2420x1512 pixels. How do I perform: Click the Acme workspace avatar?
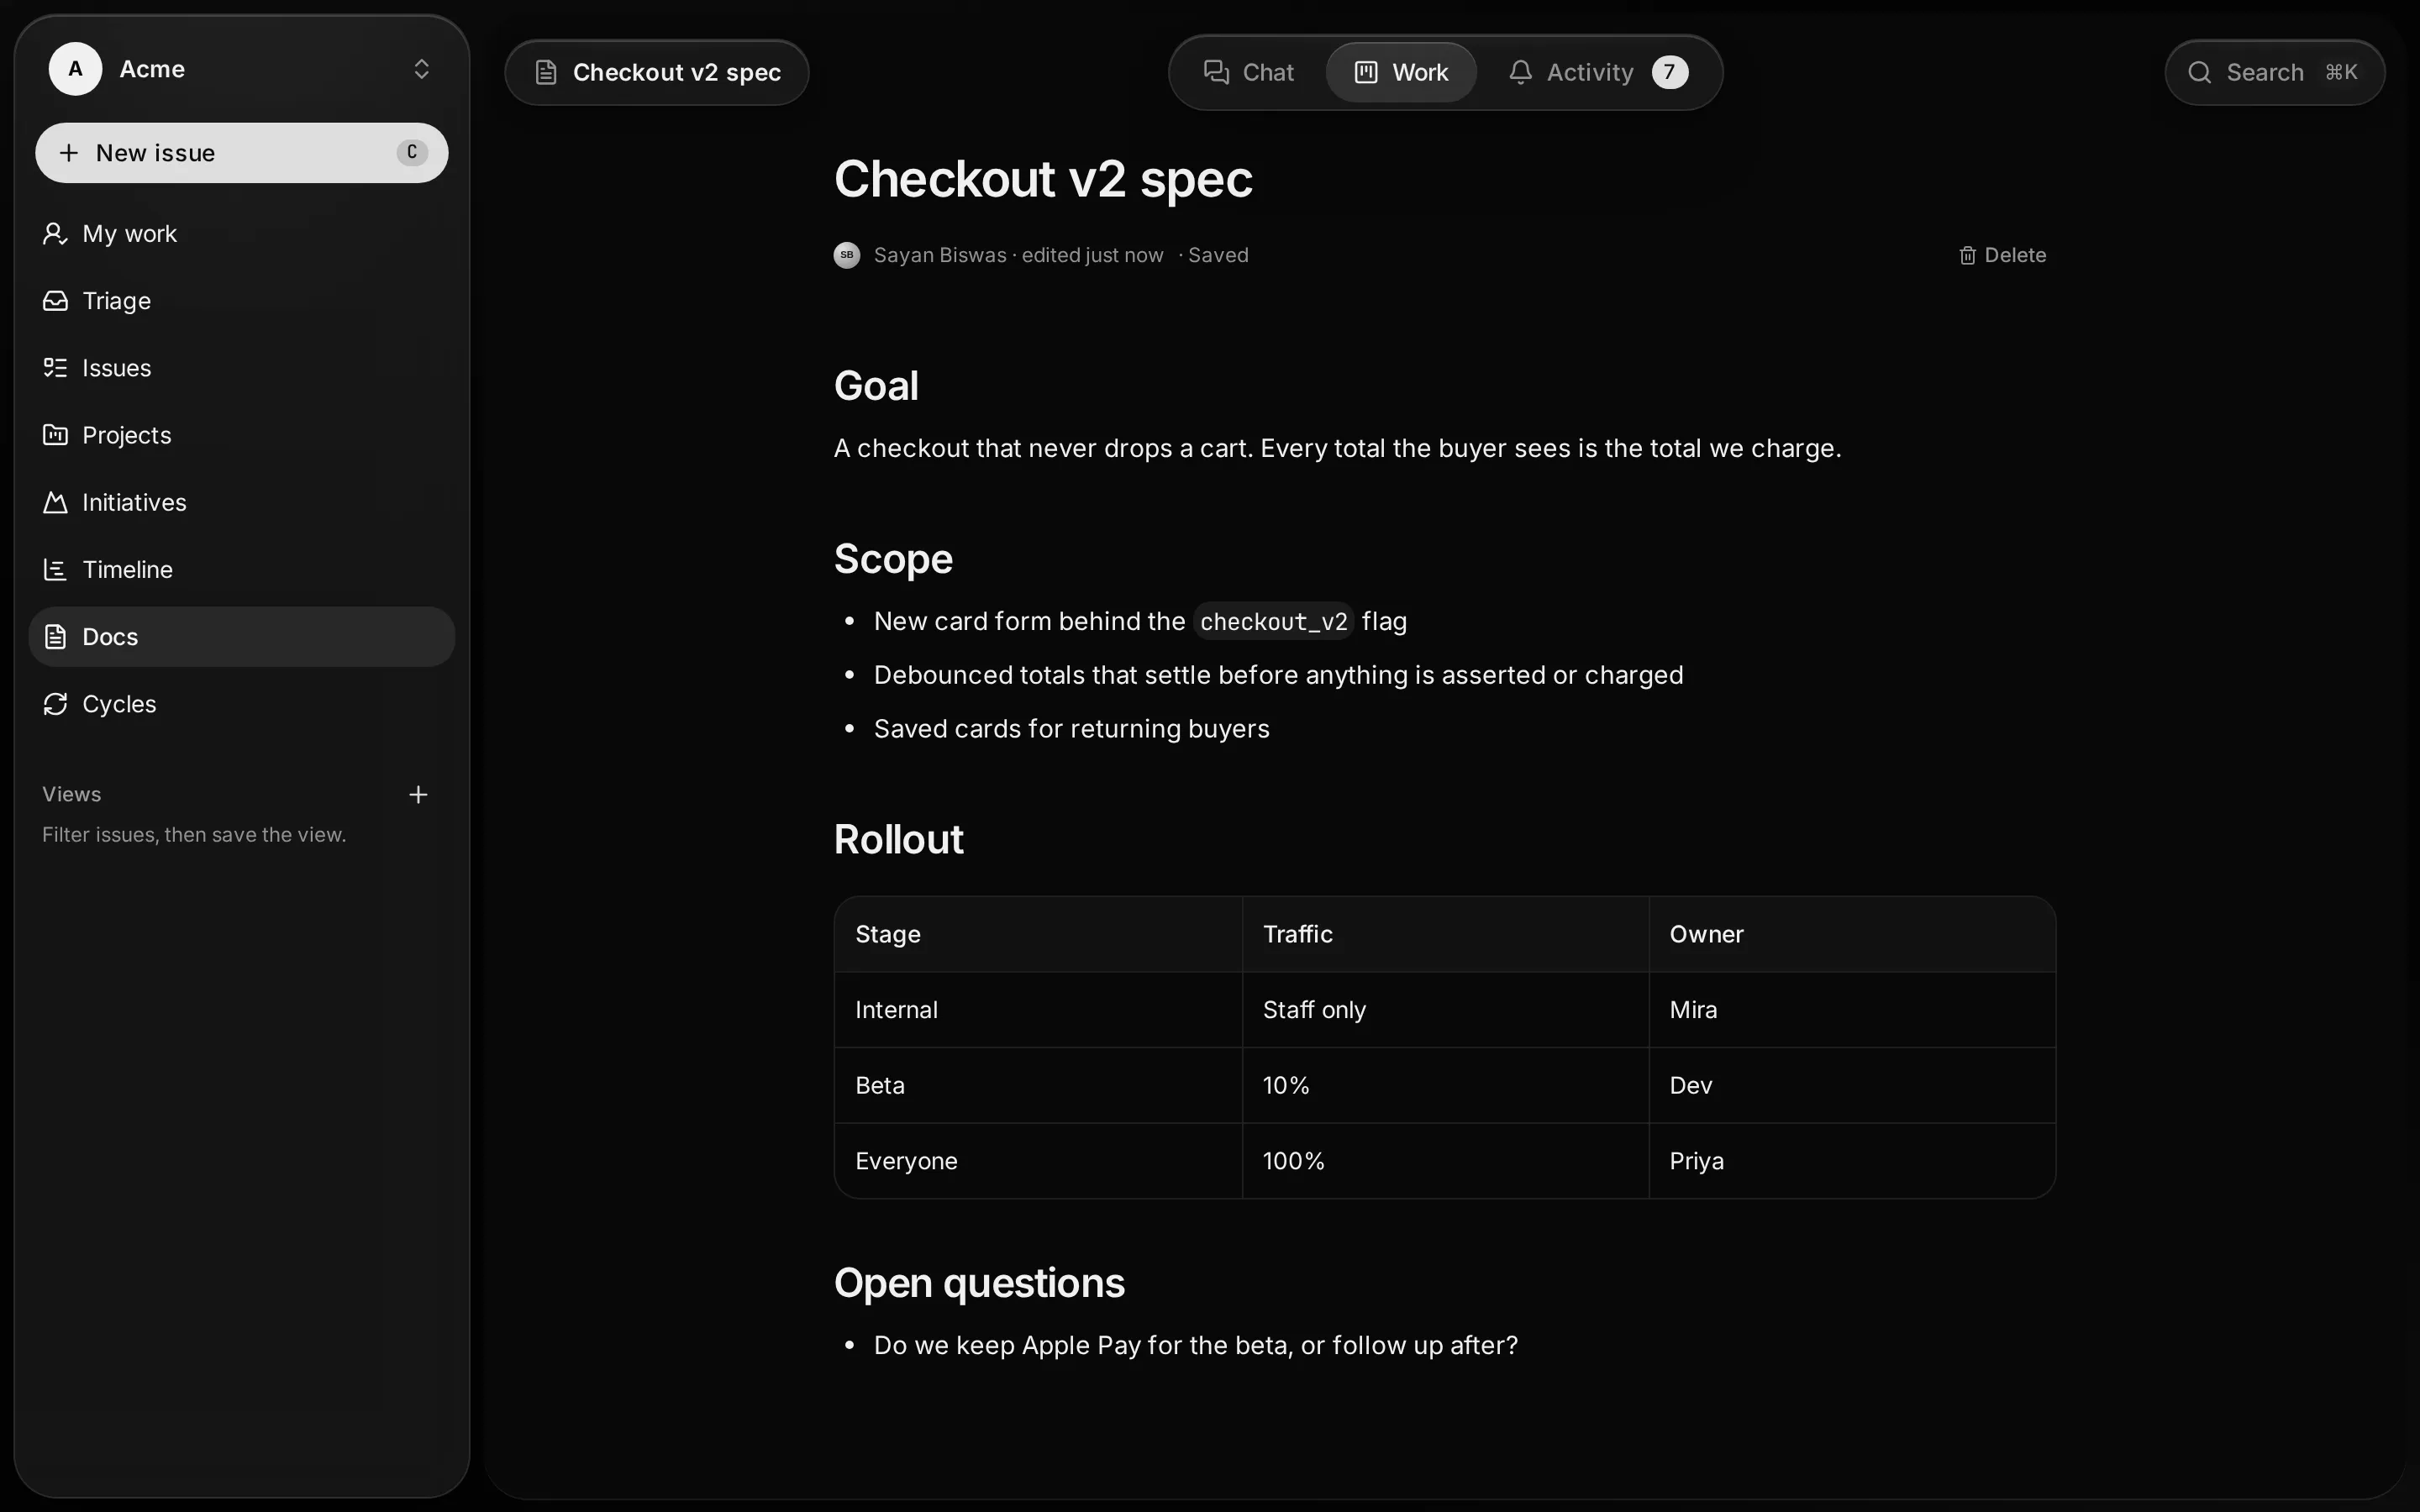[75, 69]
